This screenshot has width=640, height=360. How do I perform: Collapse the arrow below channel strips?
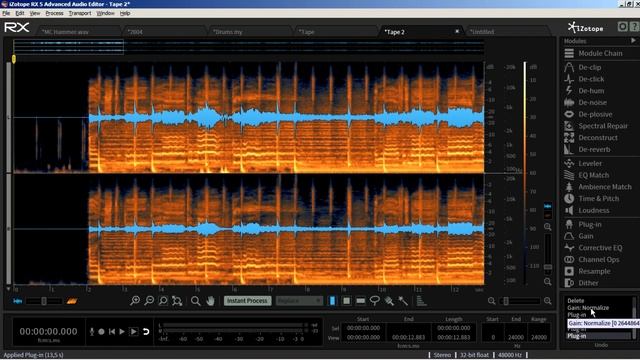[9, 289]
